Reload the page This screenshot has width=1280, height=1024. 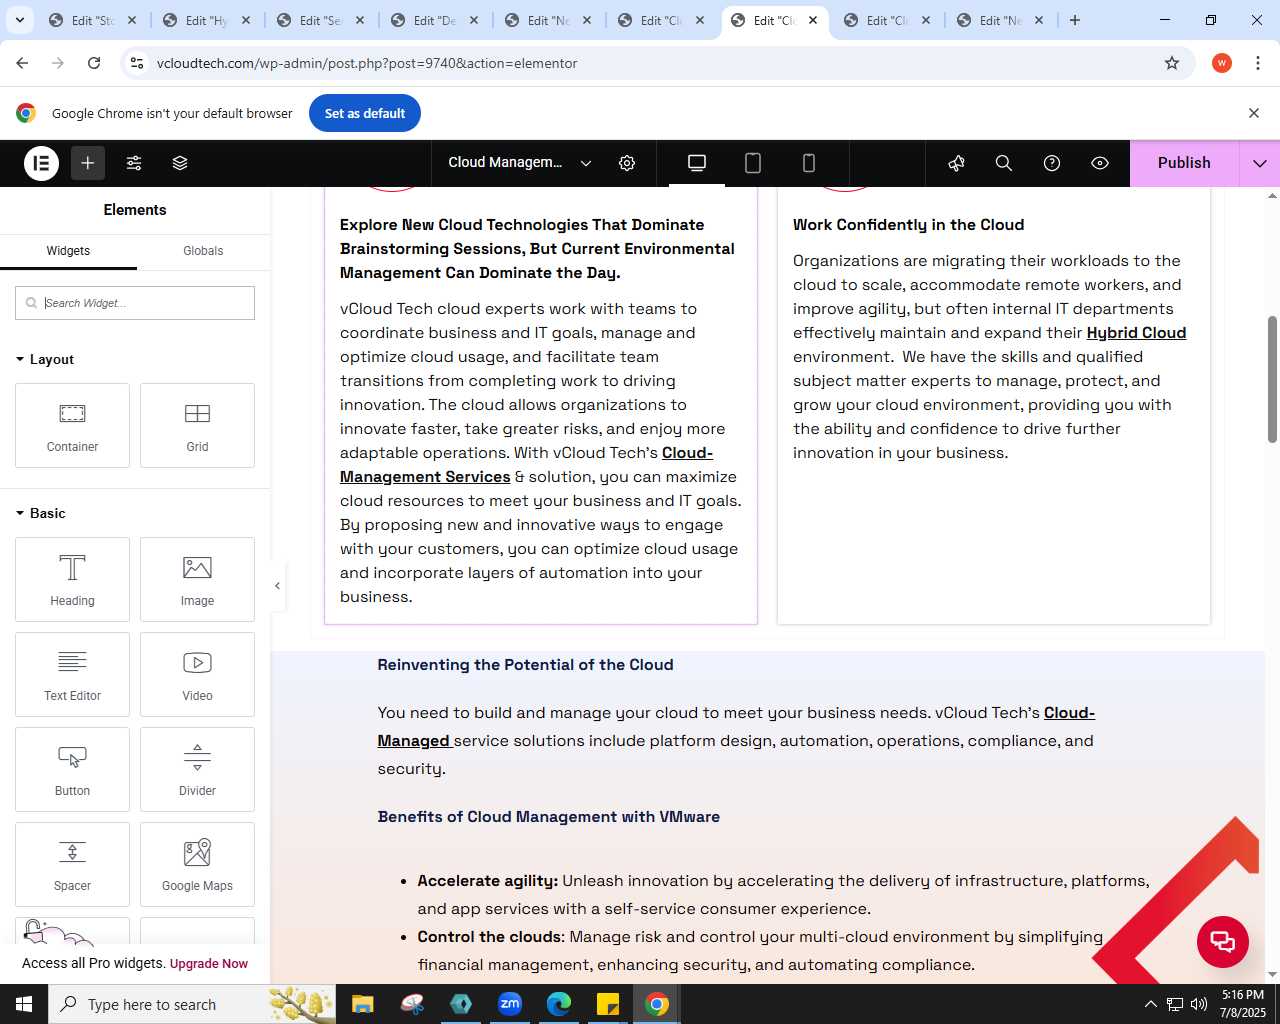pyautogui.click(x=94, y=63)
